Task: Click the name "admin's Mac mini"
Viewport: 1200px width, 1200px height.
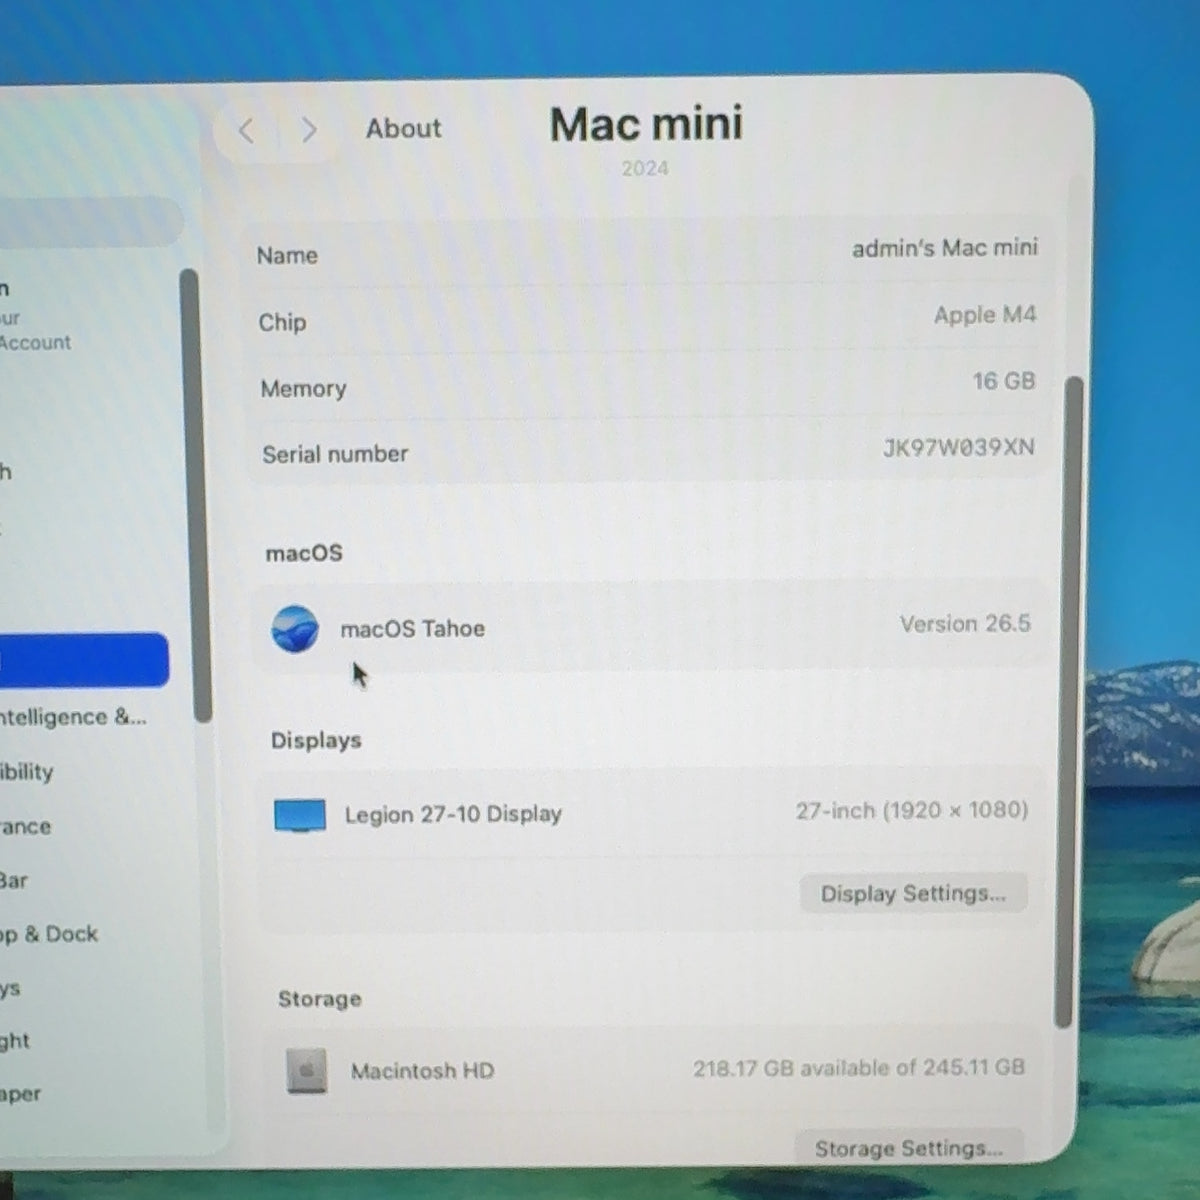Action: [945, 248]
